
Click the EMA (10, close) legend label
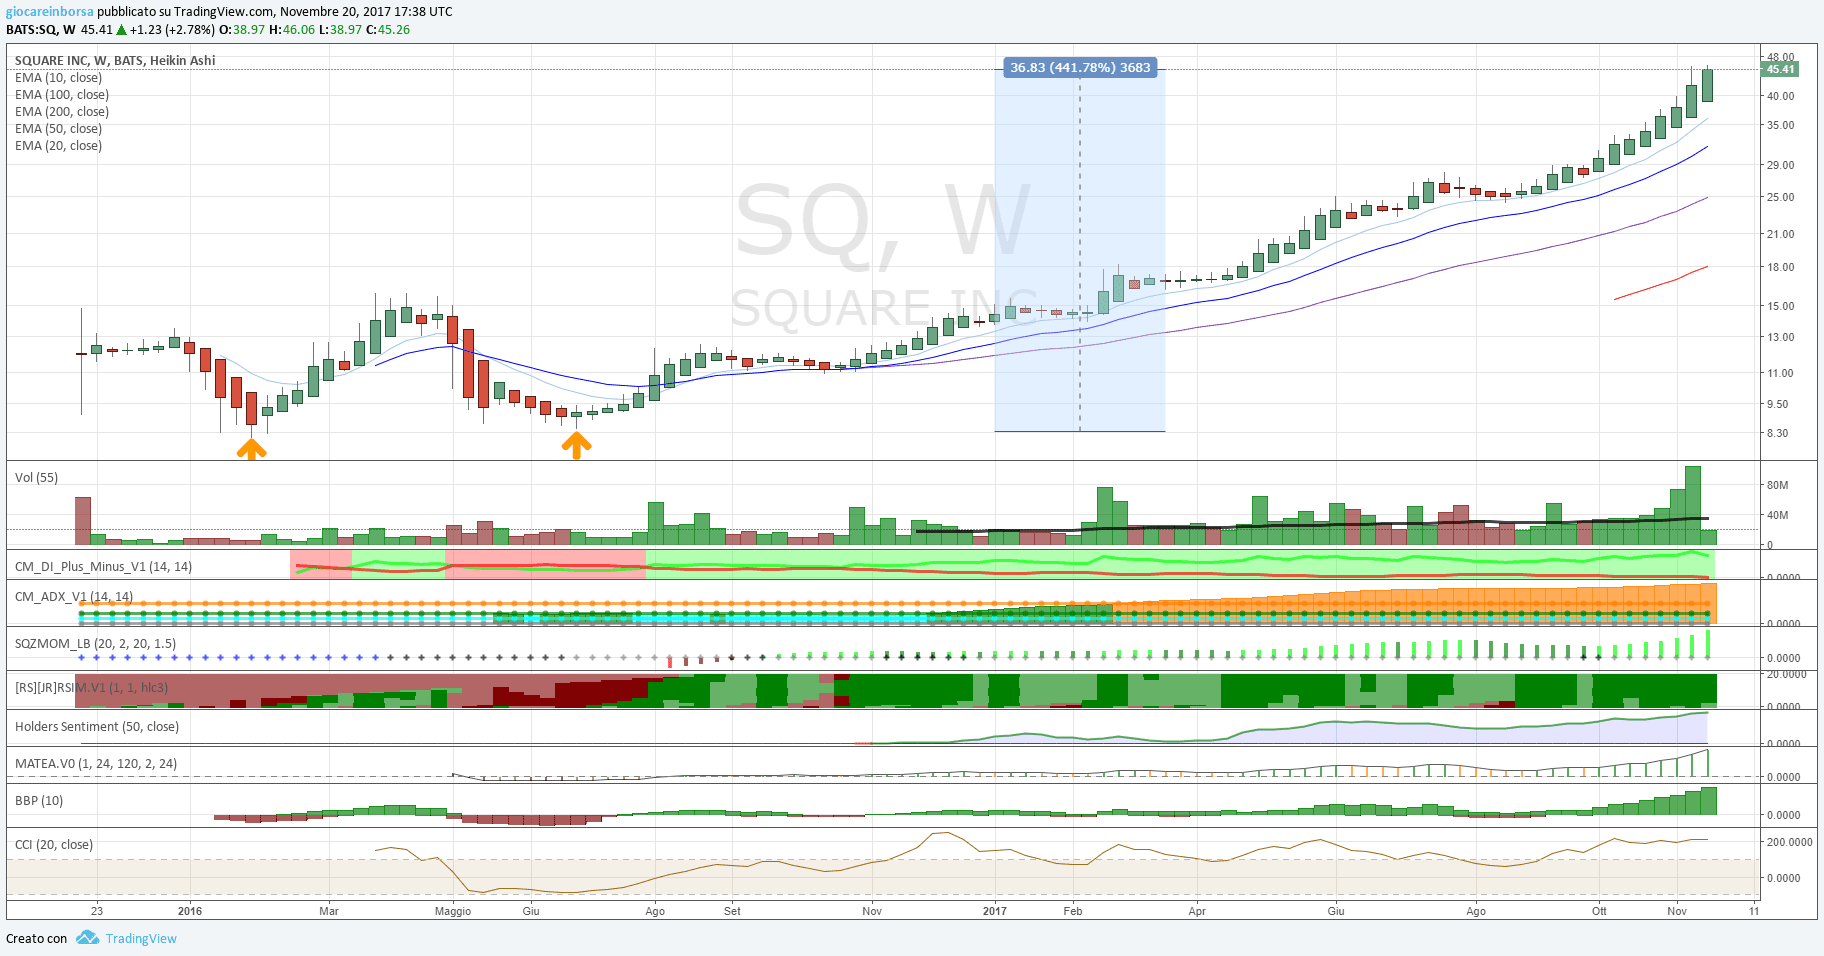pyautogui.click(x=58, y=78)
